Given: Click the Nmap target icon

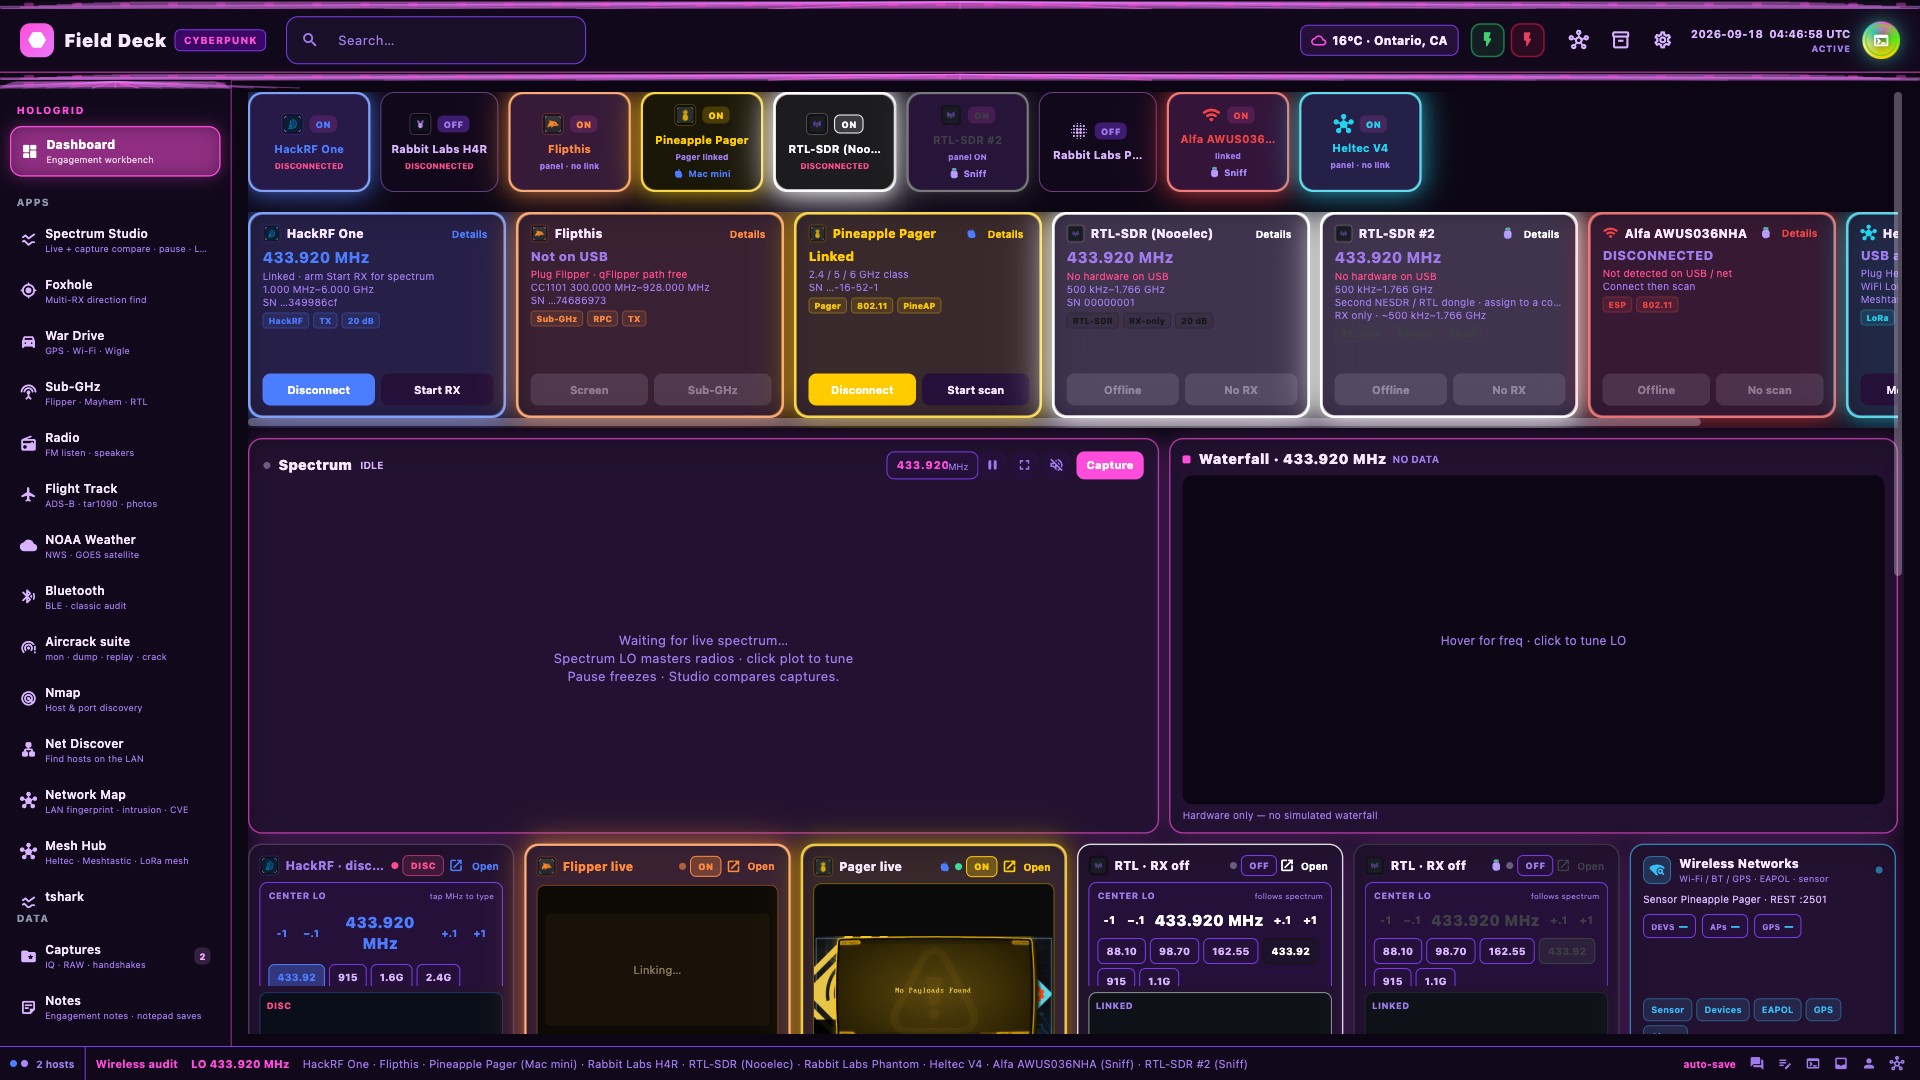Looking at the screenshot, I should [x=28, y=699].
